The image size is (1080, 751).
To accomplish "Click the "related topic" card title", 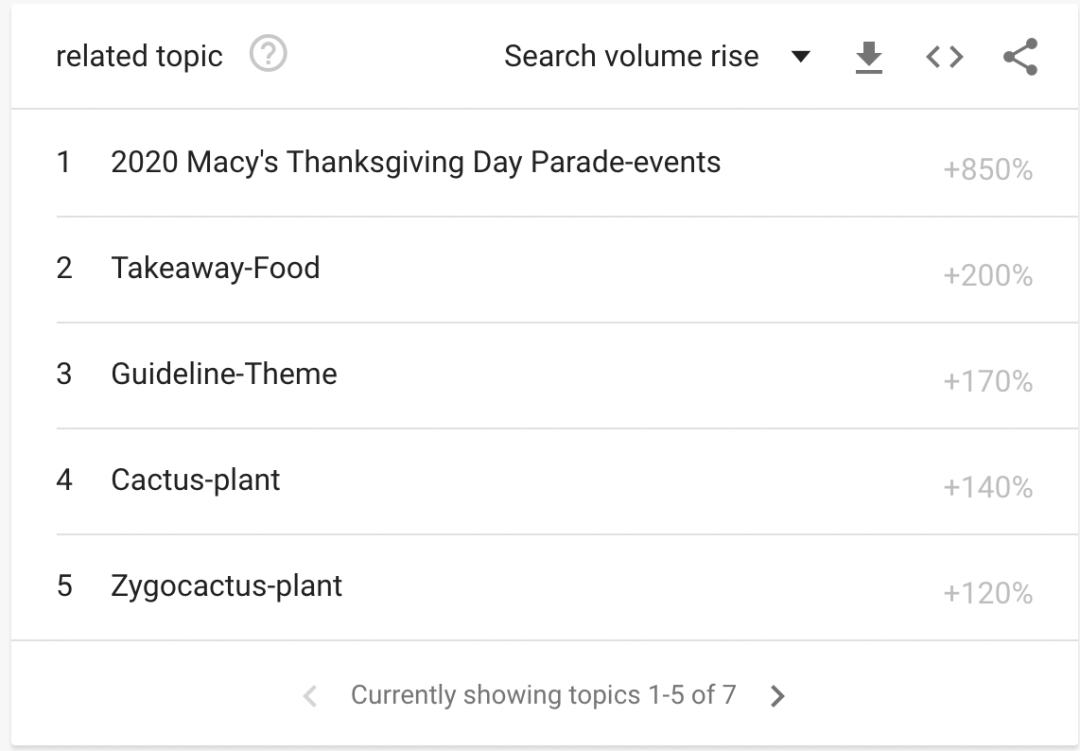I will [x=139, y=57].
